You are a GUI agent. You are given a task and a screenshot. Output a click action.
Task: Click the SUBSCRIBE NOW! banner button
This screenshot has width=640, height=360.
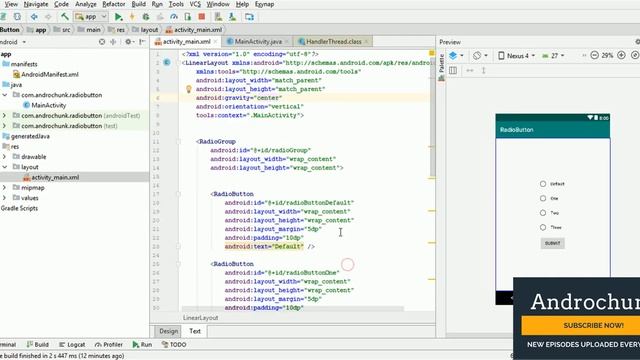[581, 325]
